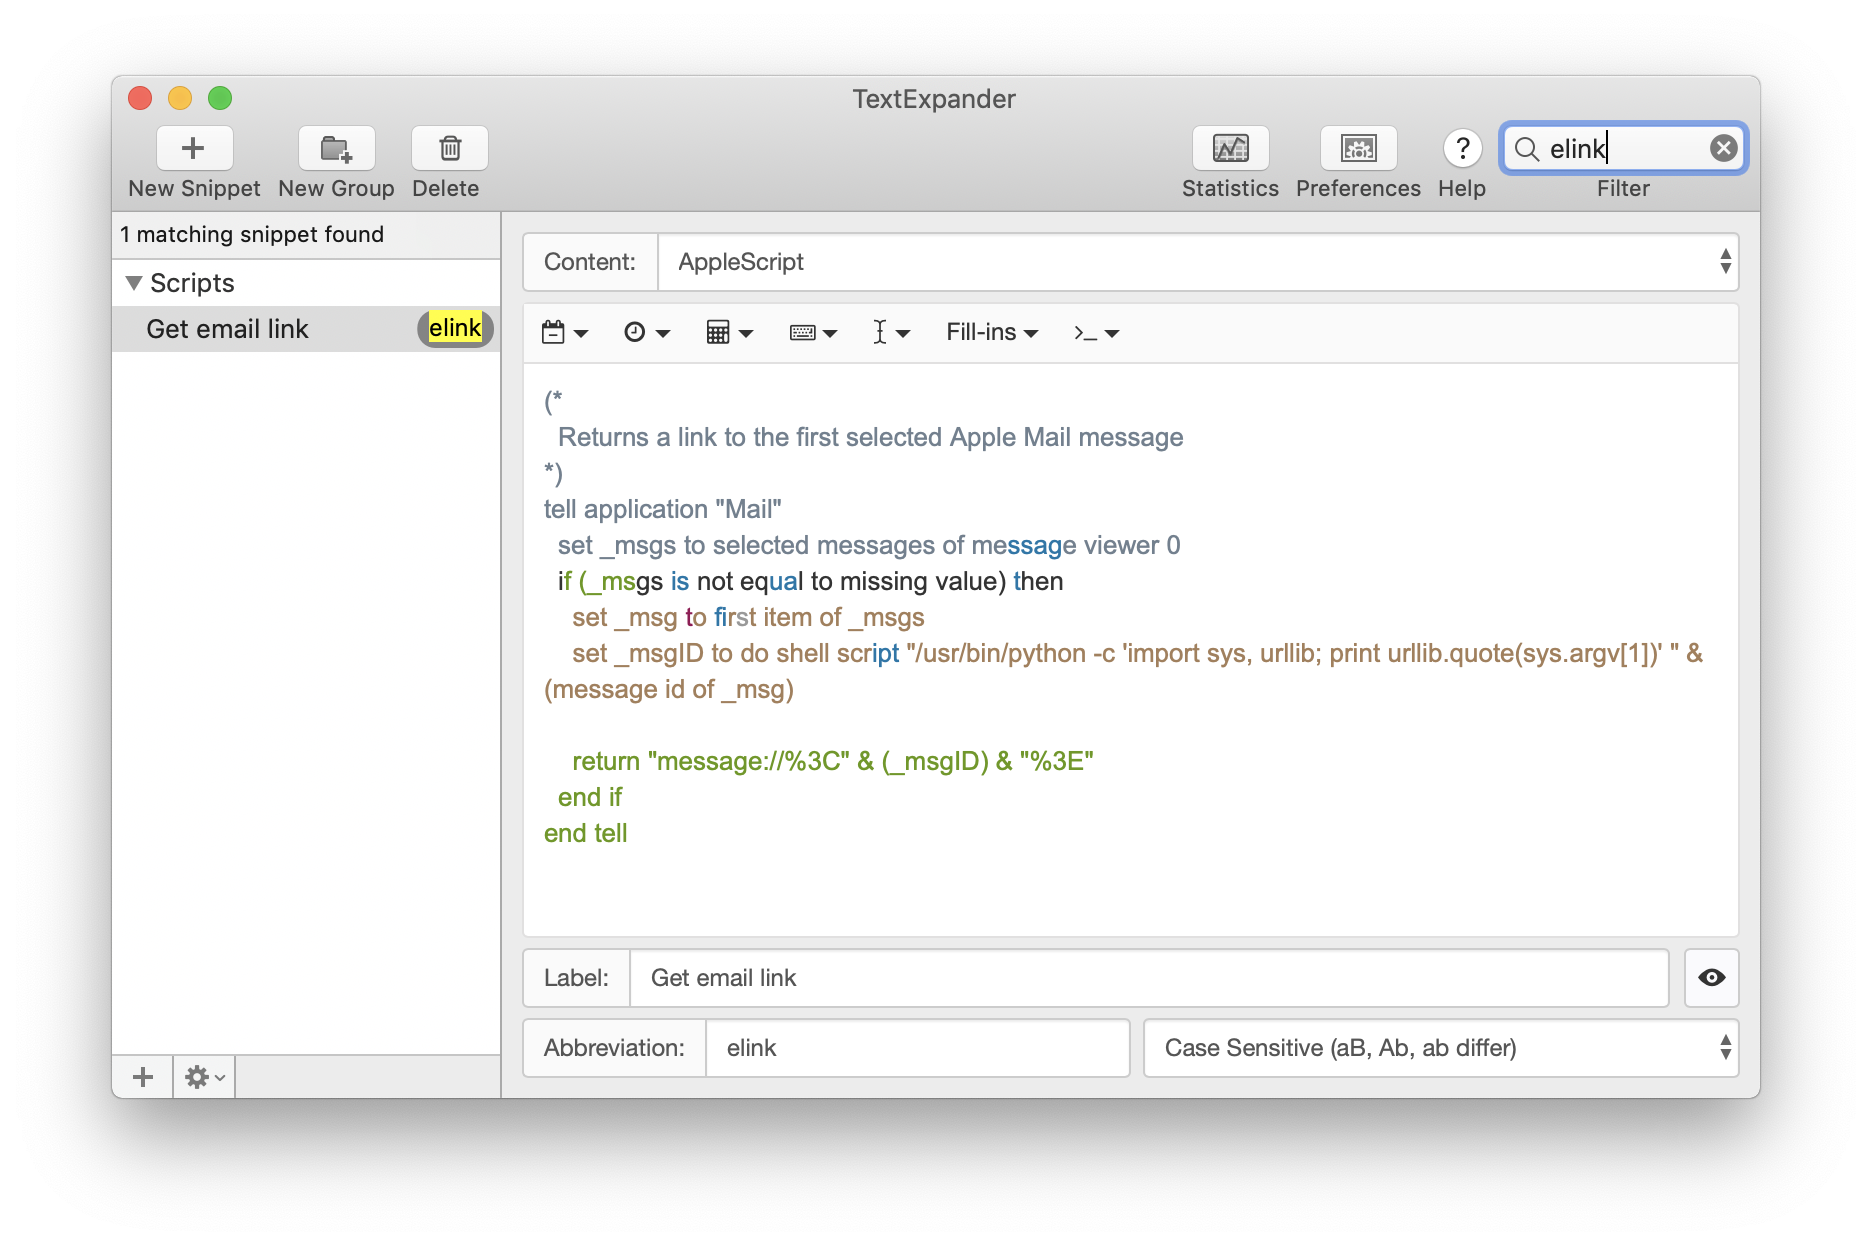
Task: Click the 'set _msg to first item' line
Action: [x=748, y=617]
